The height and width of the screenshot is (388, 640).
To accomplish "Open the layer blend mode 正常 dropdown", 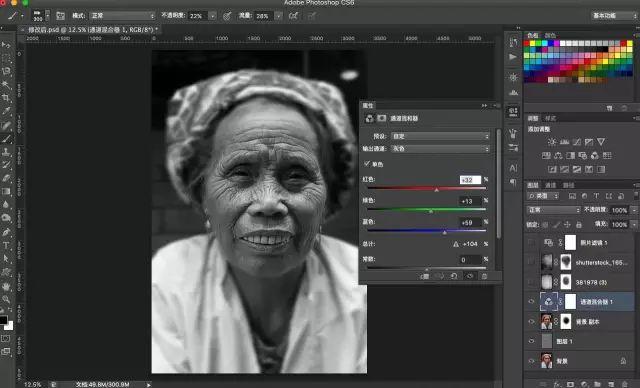I will 553,210.
